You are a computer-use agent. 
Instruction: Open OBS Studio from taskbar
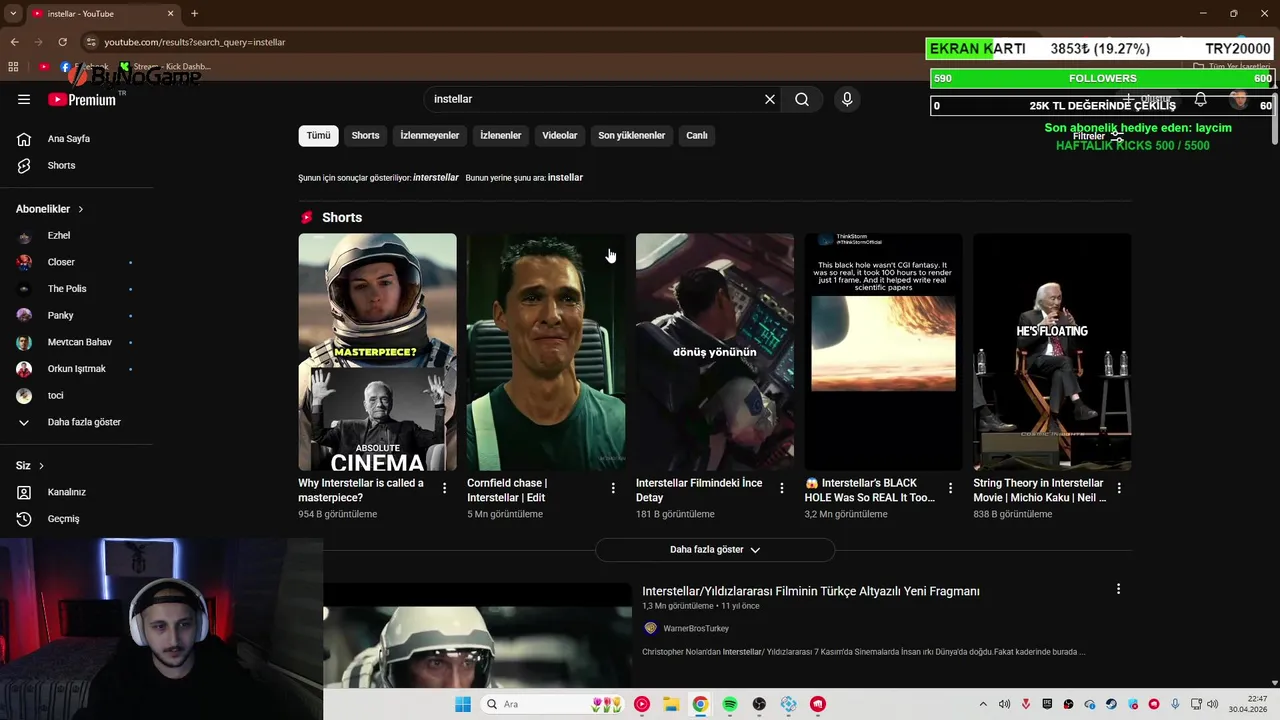click(759, 704)
